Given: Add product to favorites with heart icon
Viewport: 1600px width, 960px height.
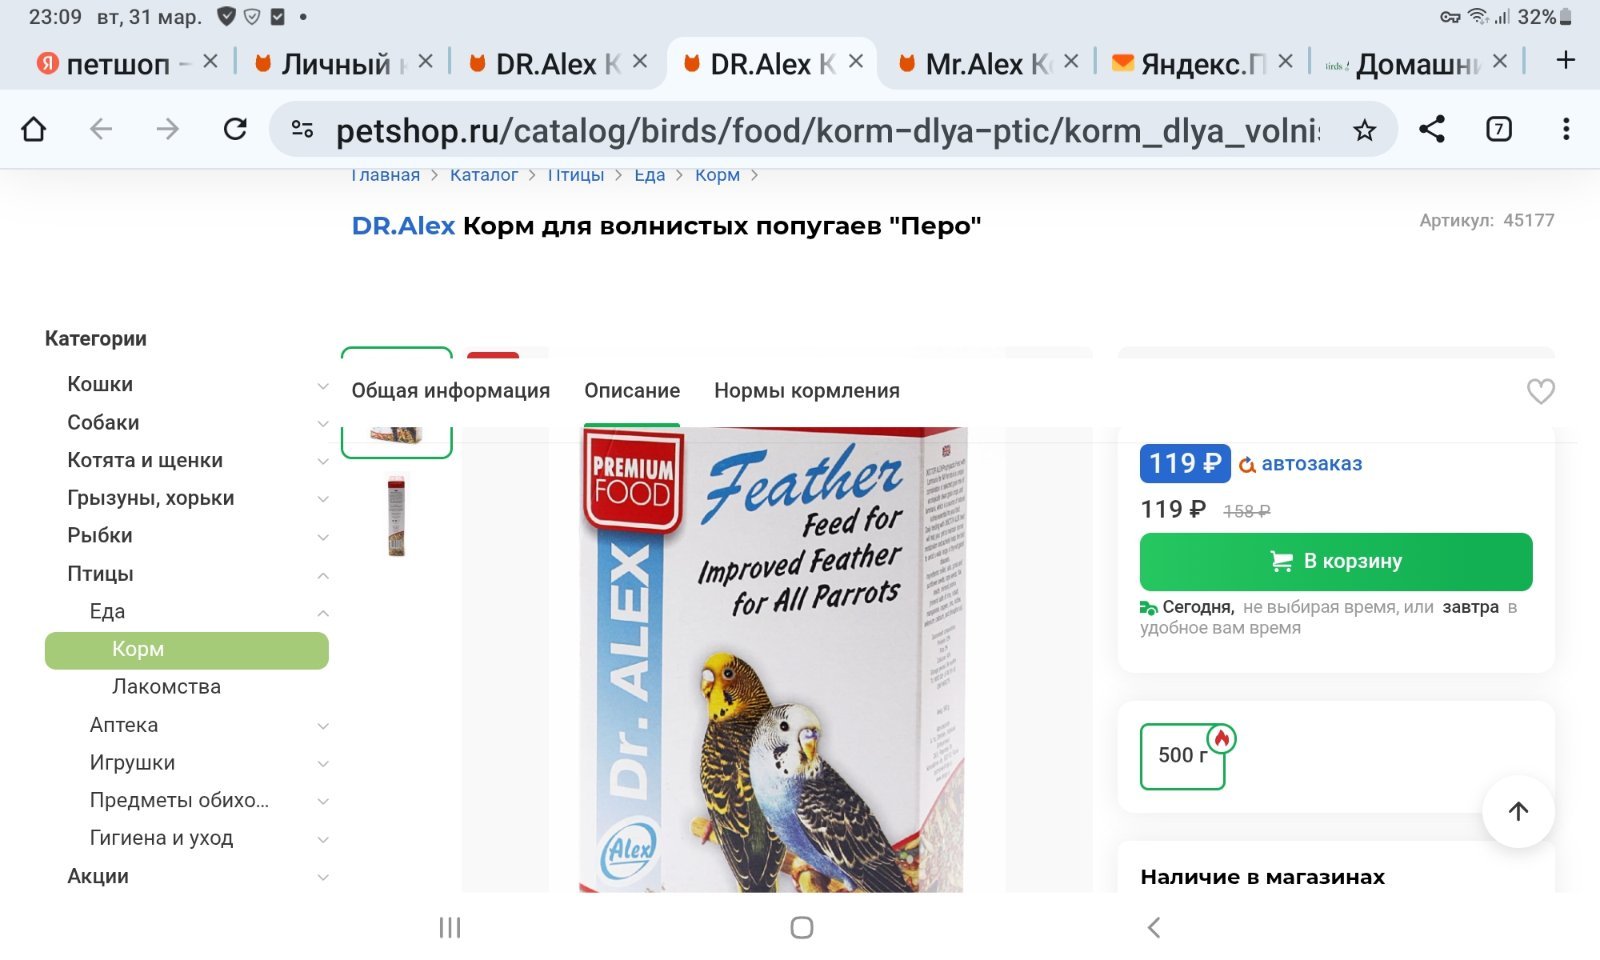Looking at the screenshot, I should pyautogui.click(x=1541, y=391).
